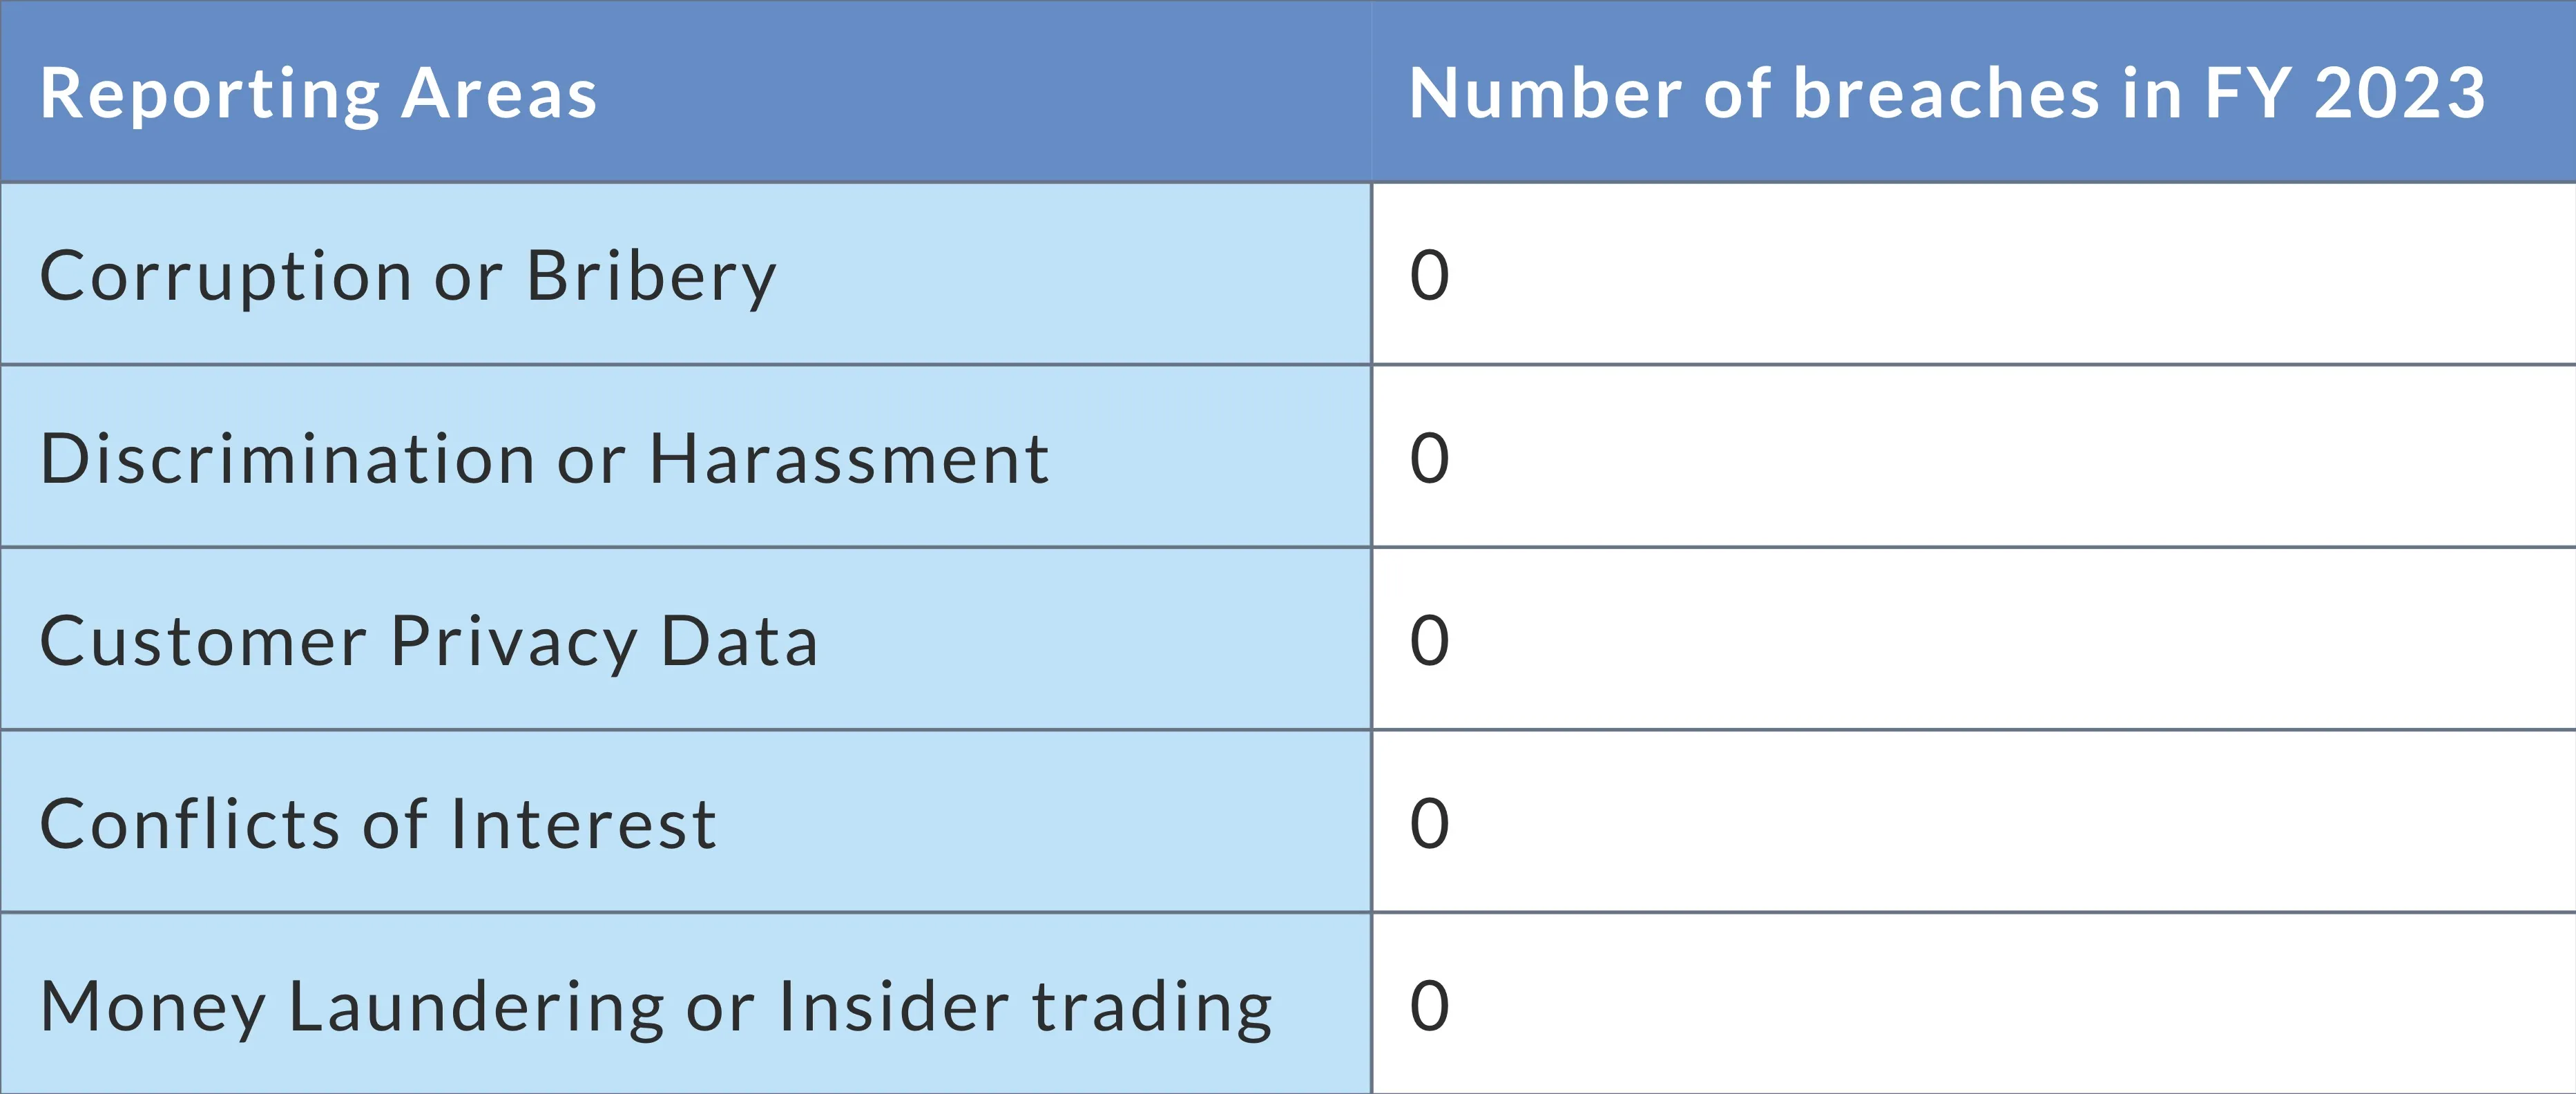The image size is (2576, 1094).
Task: Click the word "breaches" in the header
Action: [x=1945, y=94]
